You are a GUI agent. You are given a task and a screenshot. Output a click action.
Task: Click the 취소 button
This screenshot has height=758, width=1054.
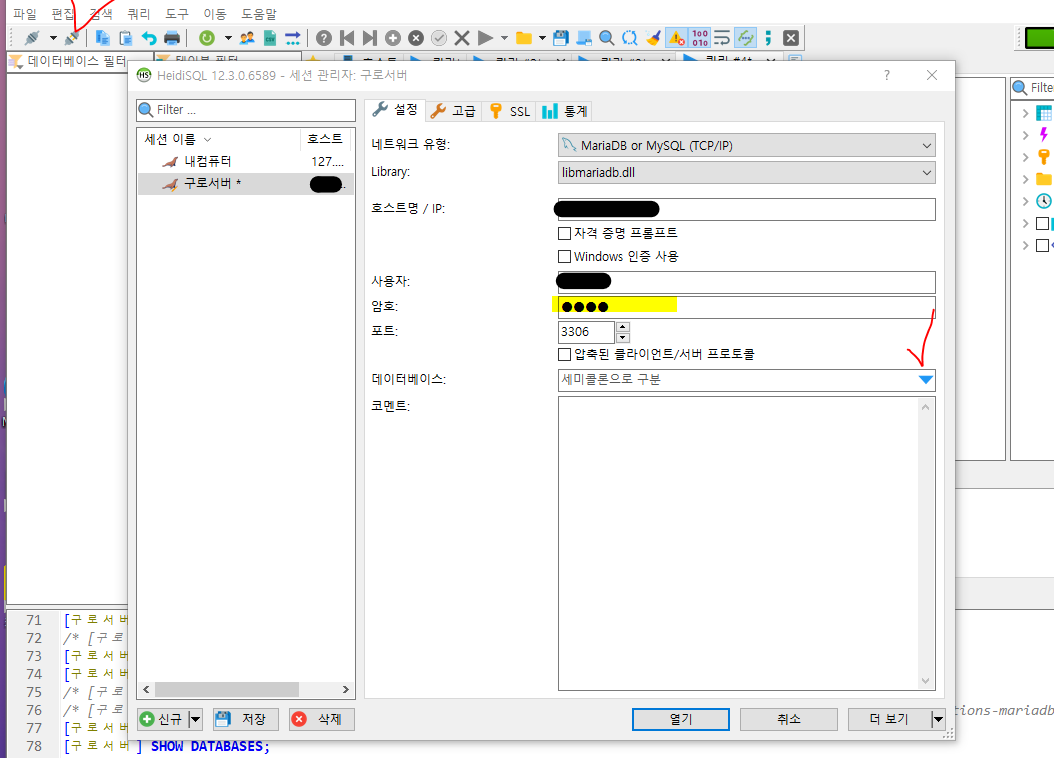coord(788,719)
